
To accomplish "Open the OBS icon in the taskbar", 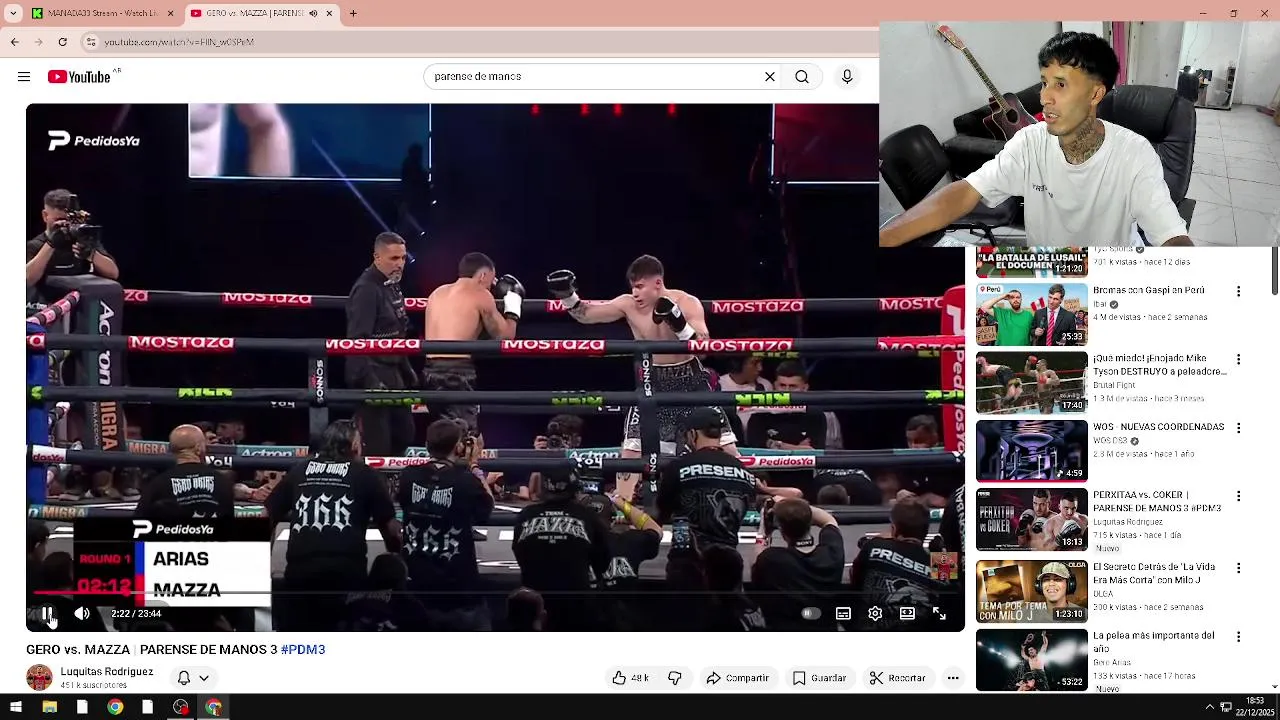I will coord(181,707).
